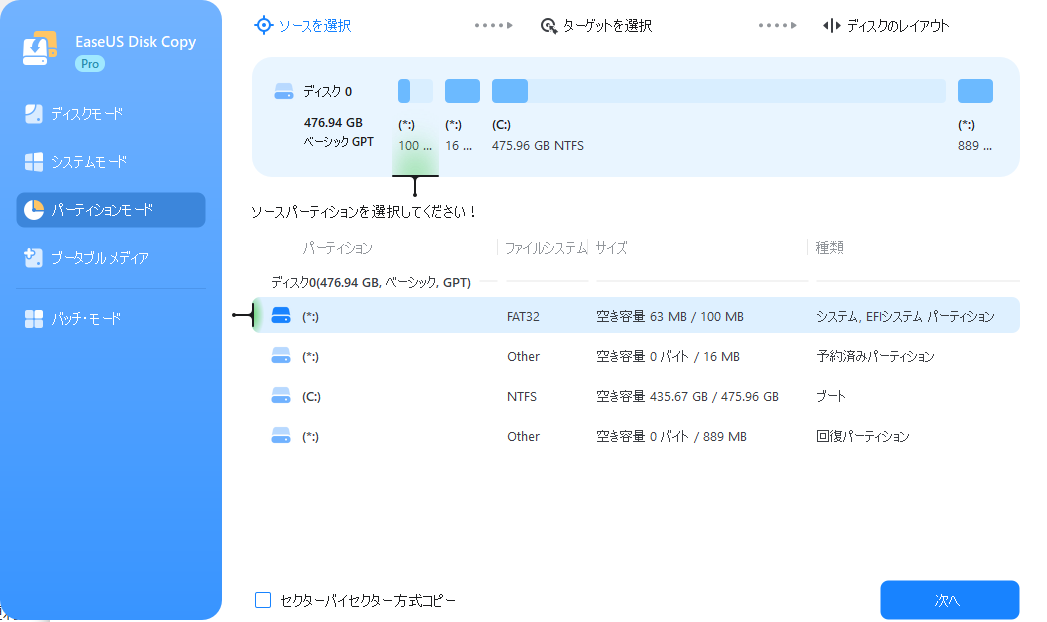Click 空き容量 0 バイト / 16 MB
Viewport: 1047px width, 622px height.
668,356
